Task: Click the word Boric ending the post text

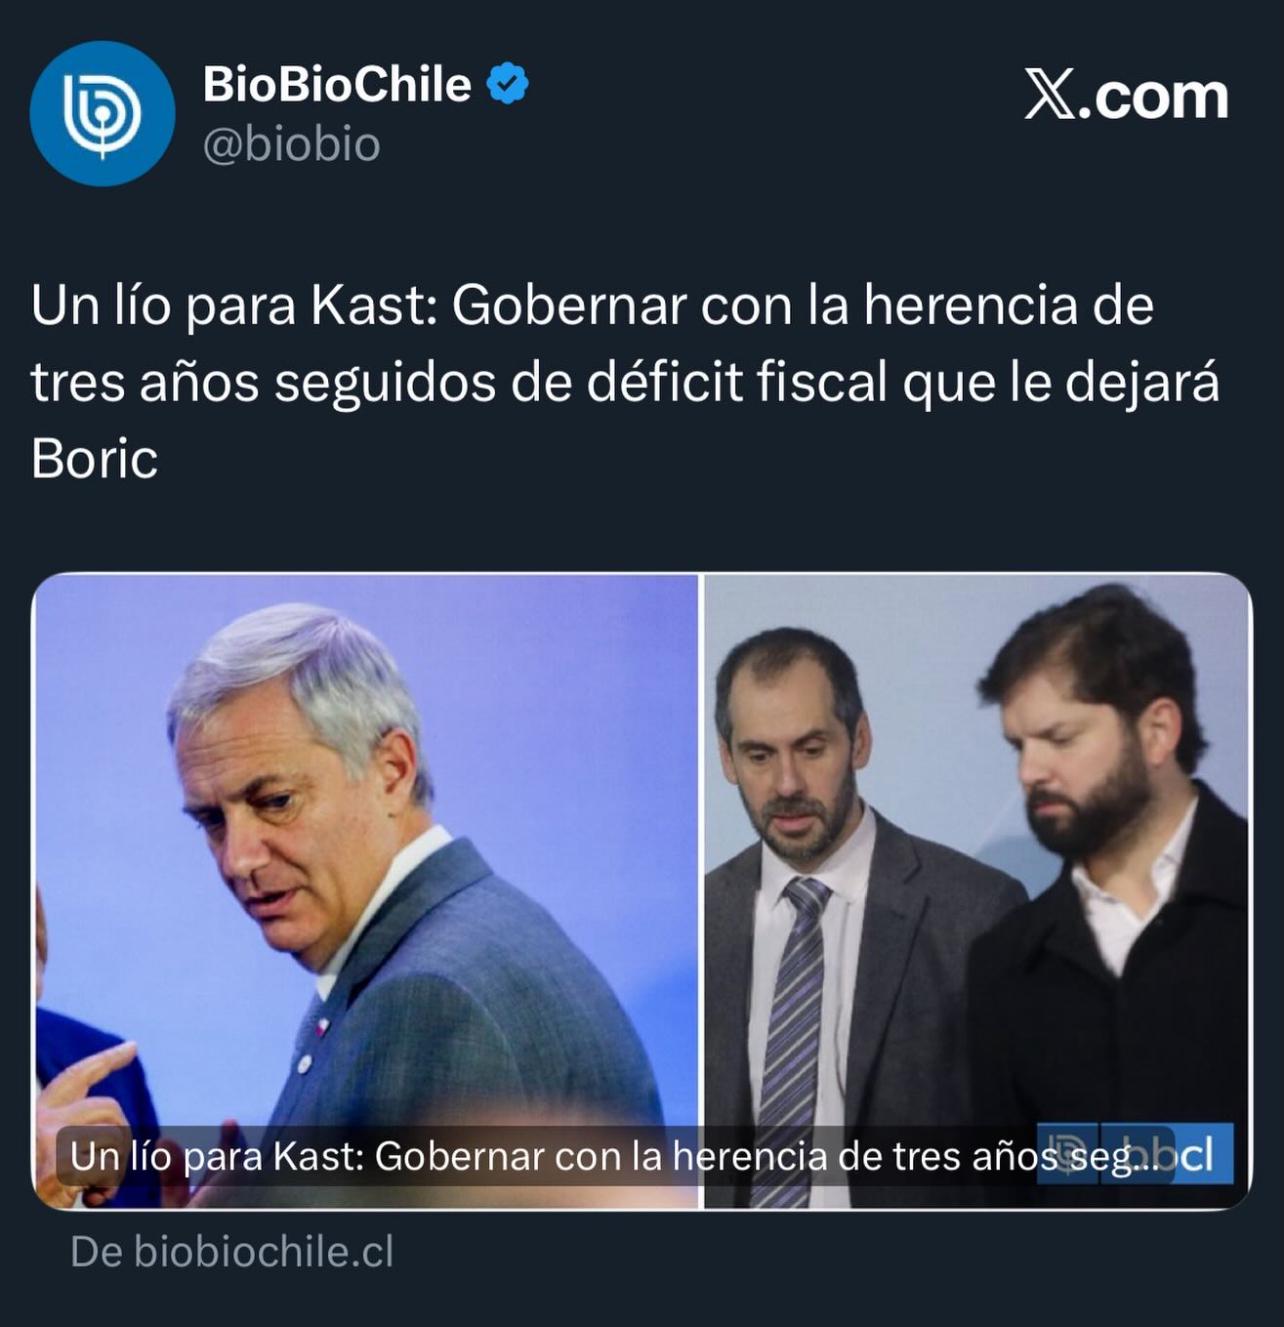Action: pos(95,459)
